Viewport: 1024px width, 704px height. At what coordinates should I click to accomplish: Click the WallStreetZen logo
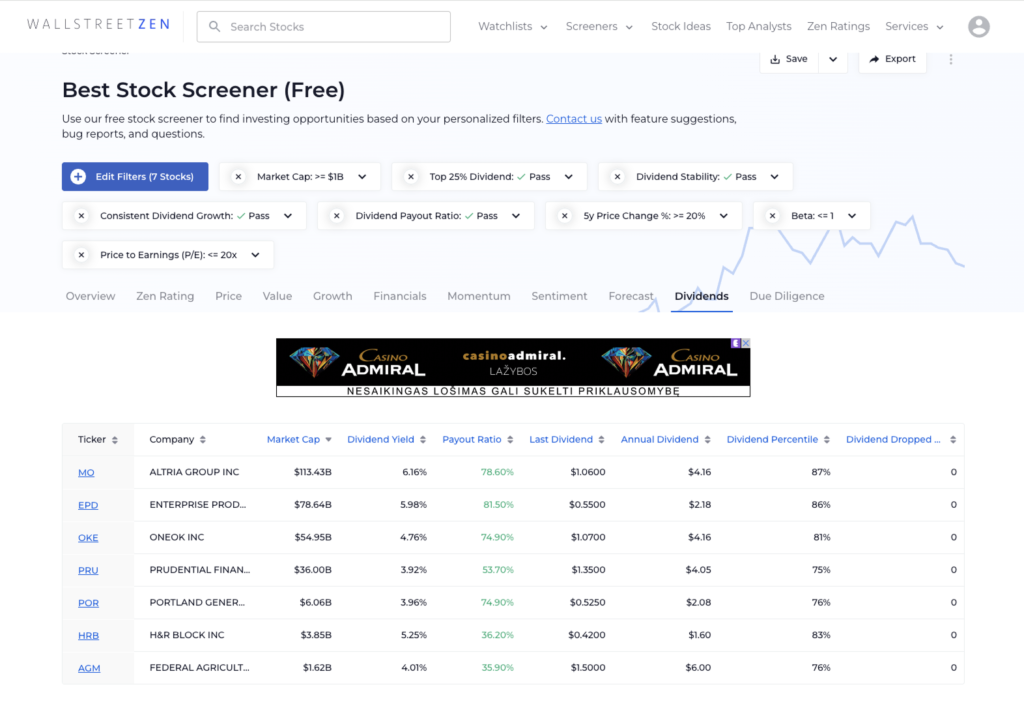(97, 23)
